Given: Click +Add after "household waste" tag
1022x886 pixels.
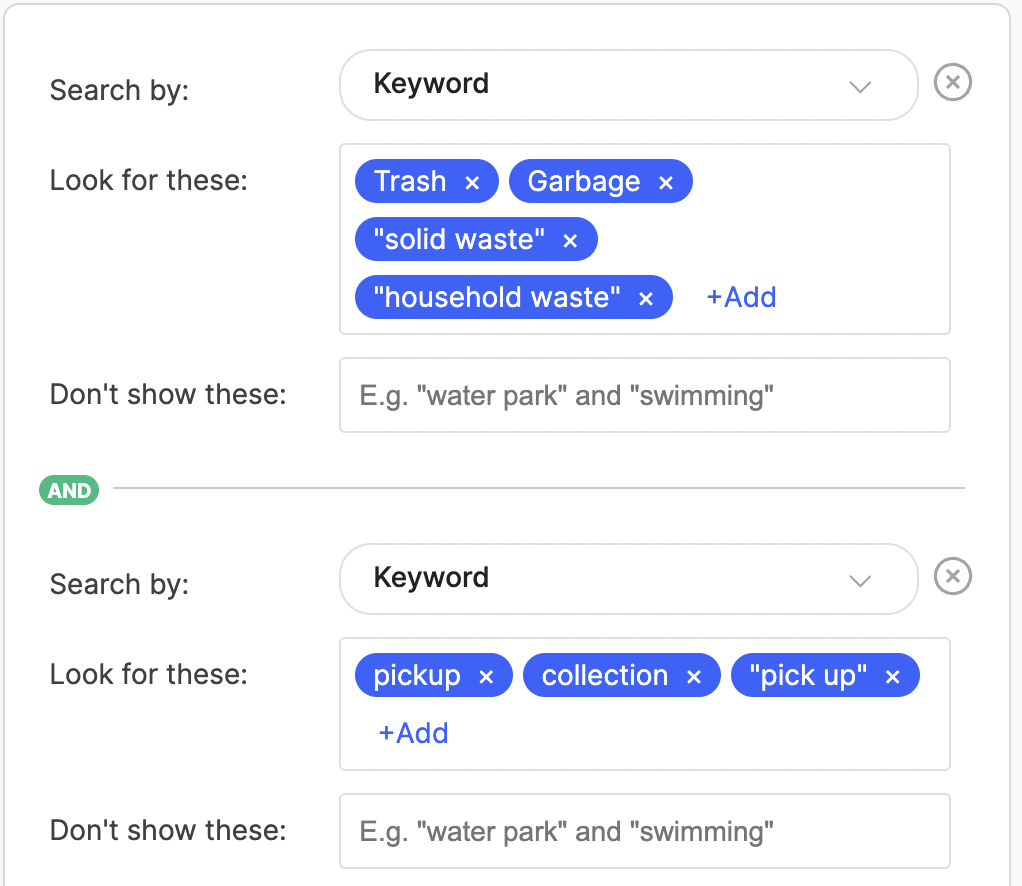Looking at the screenshot, I should 741,297.
